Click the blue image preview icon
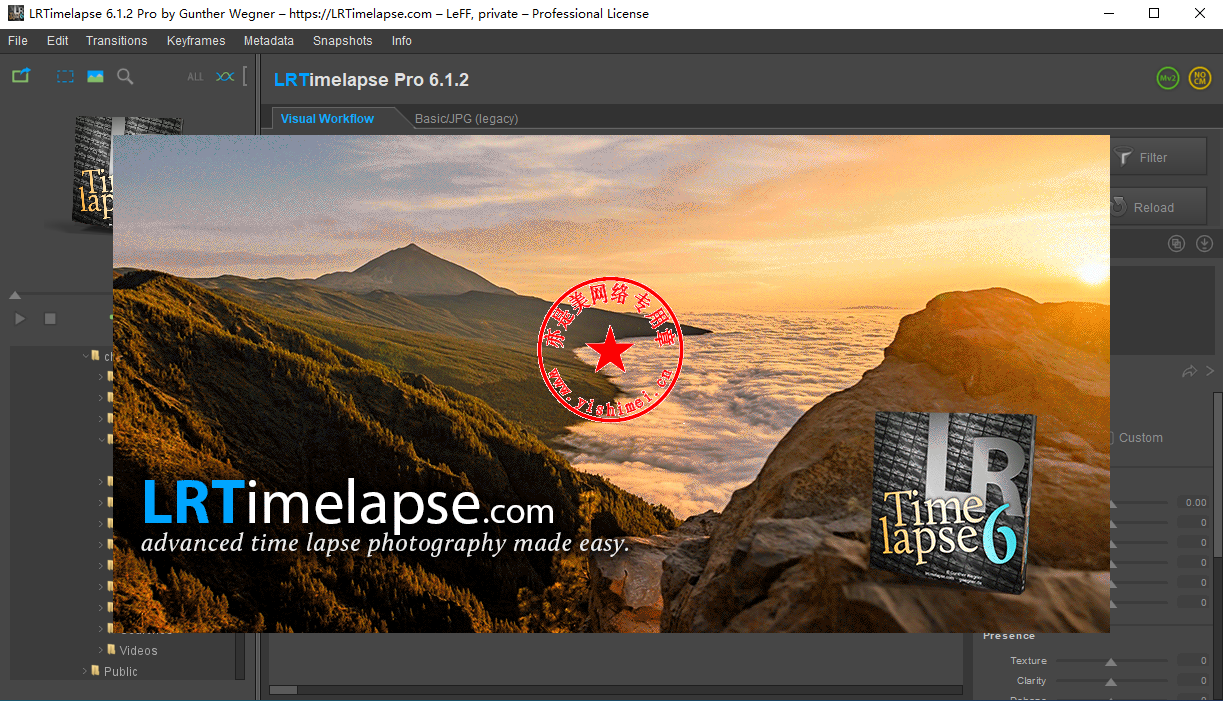The image size is (1223, 701). pos(95,76)
